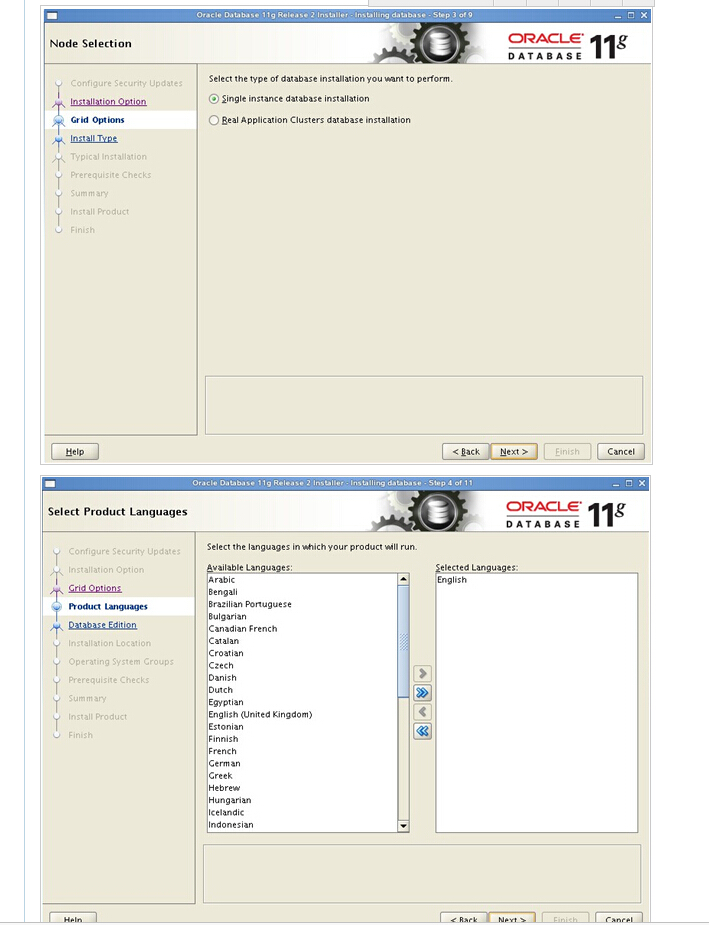This screenshot has height=925, width=709.
Task: Select English (United Kingdom) in list
Action: point(303,714)
